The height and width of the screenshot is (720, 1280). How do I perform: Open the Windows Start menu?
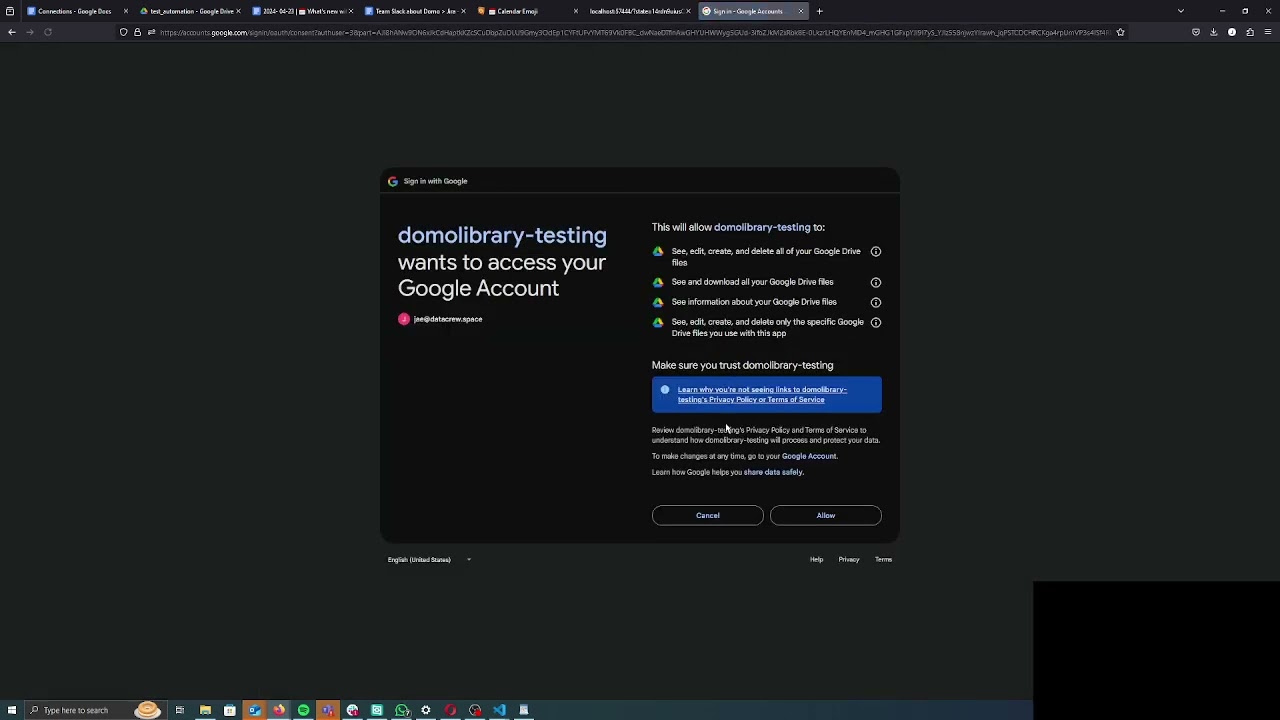point(10,710)
